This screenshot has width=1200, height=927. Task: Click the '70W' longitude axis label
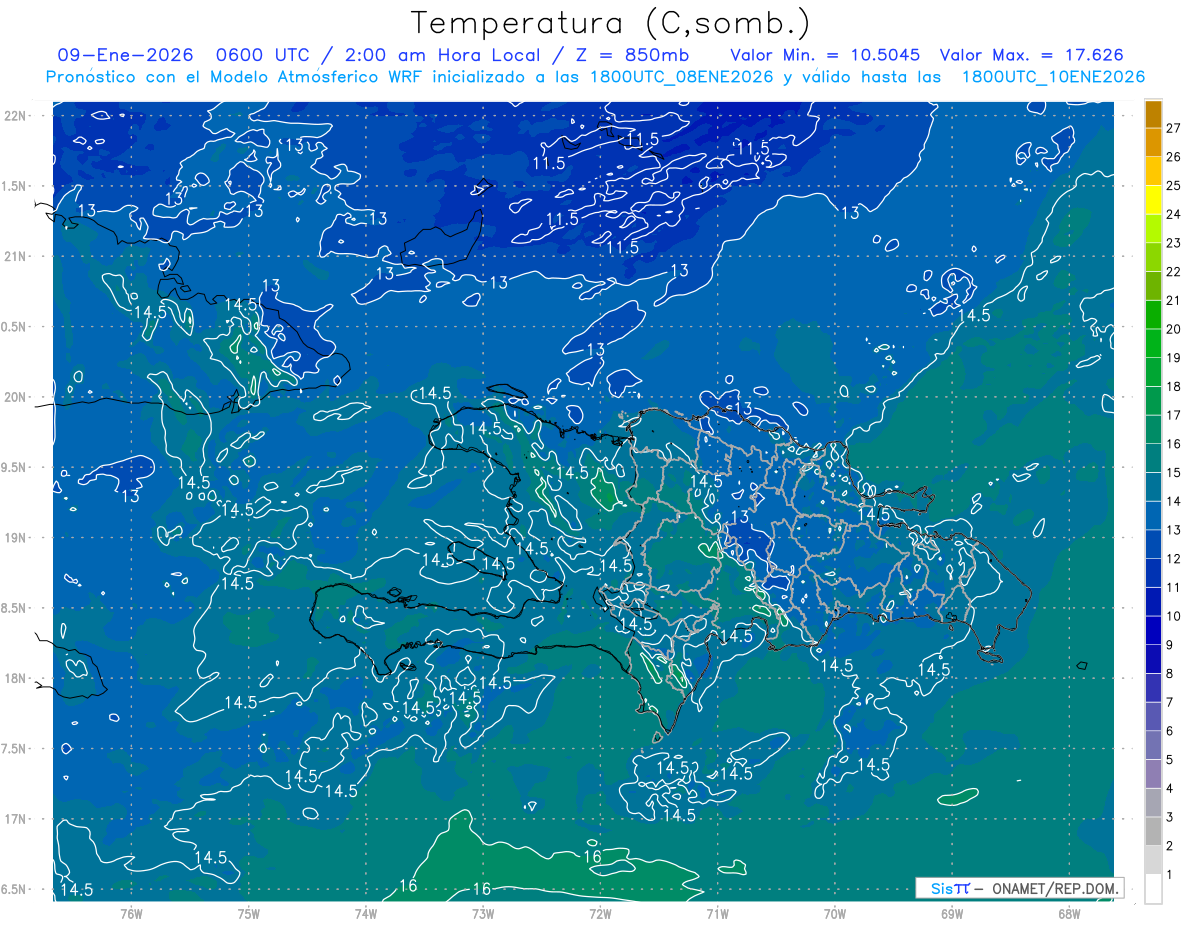tap(835, 914)
